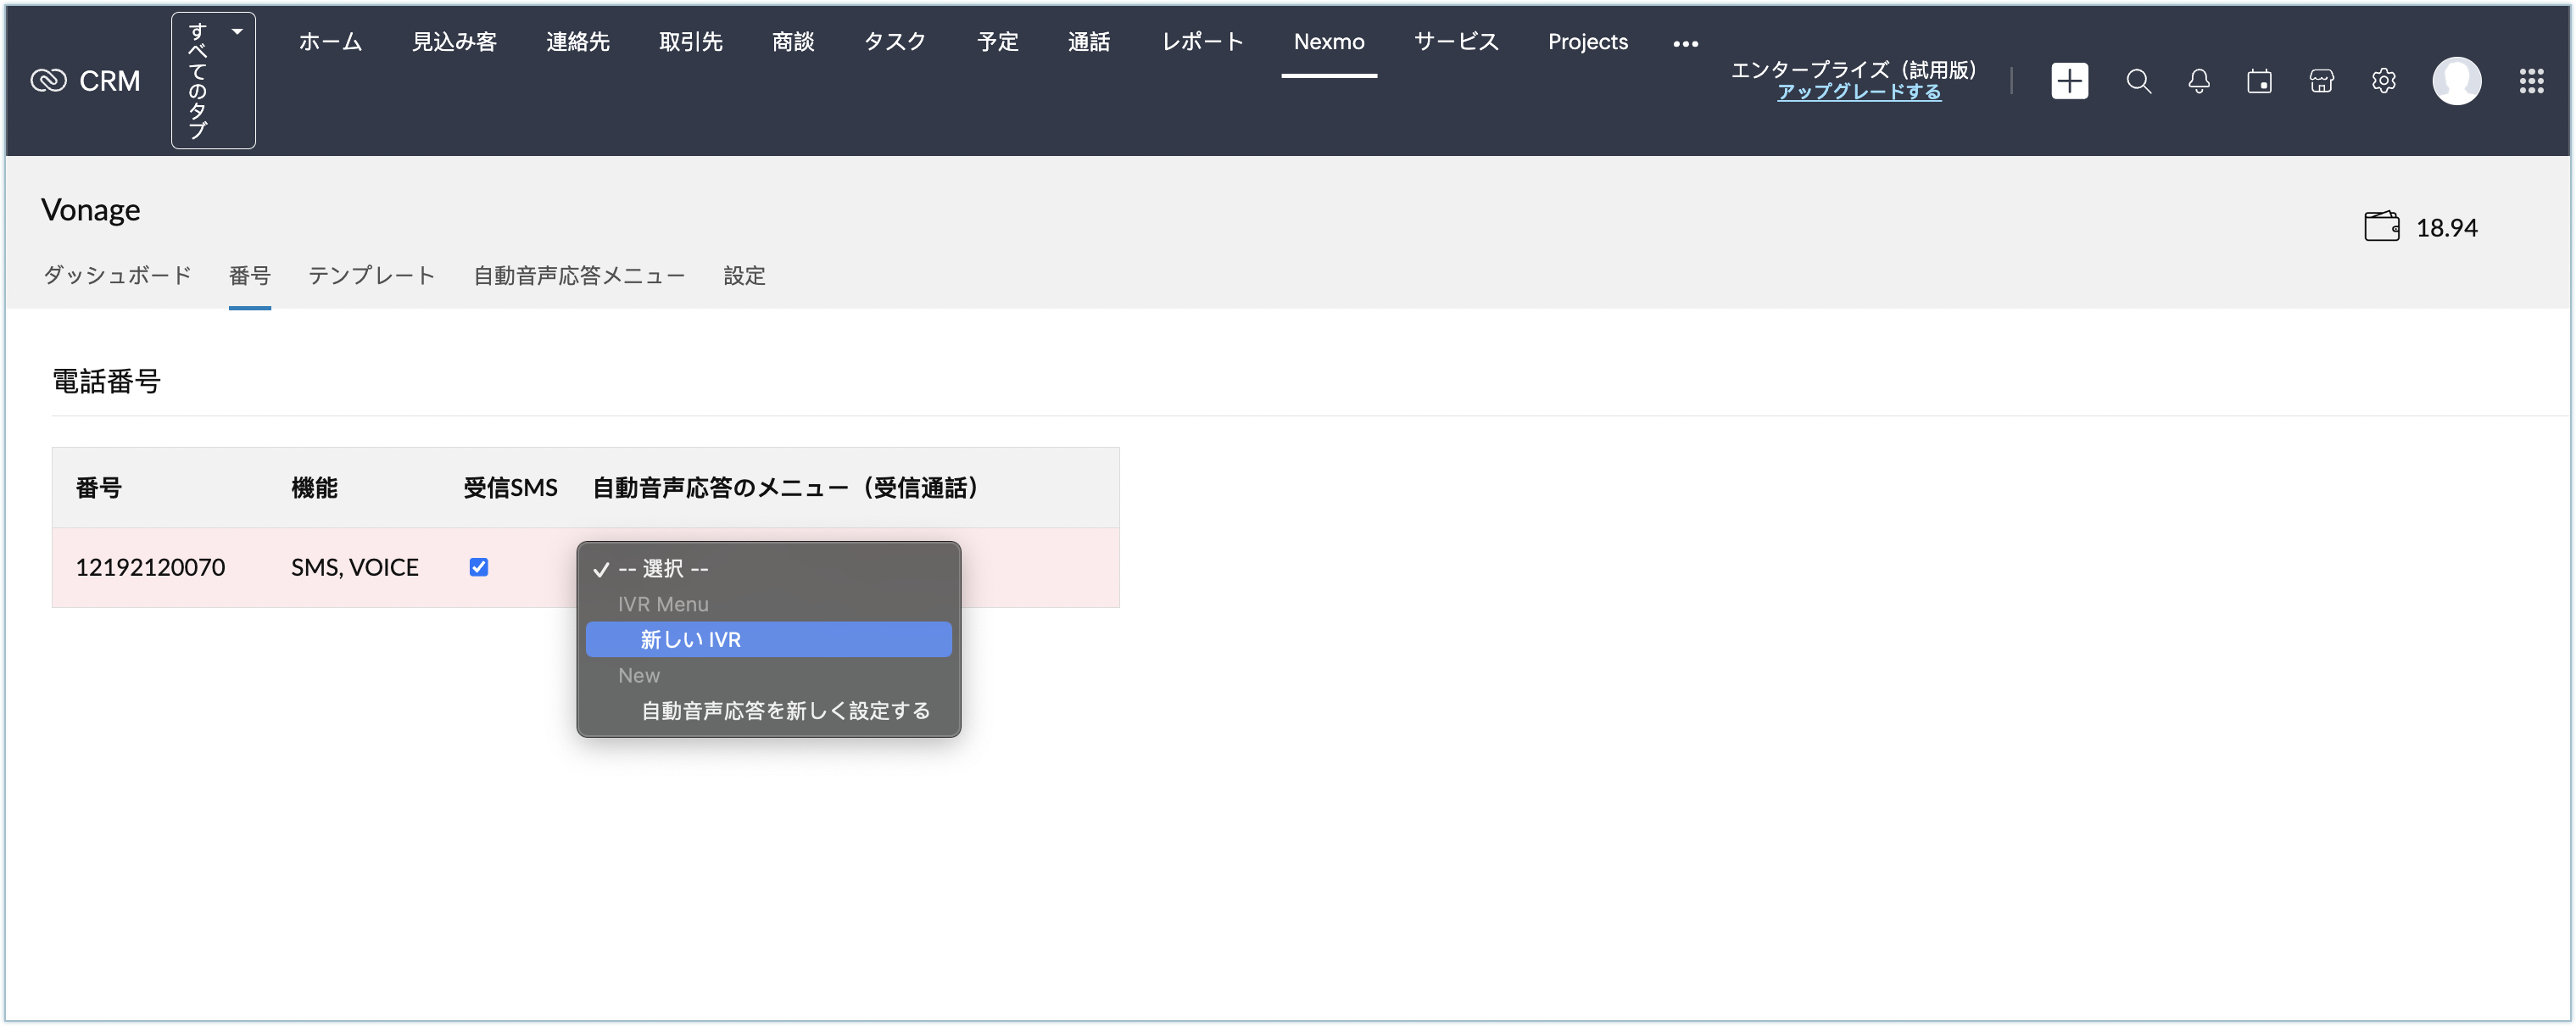The height and width of the screenshot is (1026, 2576).
Task: Switch to the テンプレート tab
Action: tap(371, 276)
